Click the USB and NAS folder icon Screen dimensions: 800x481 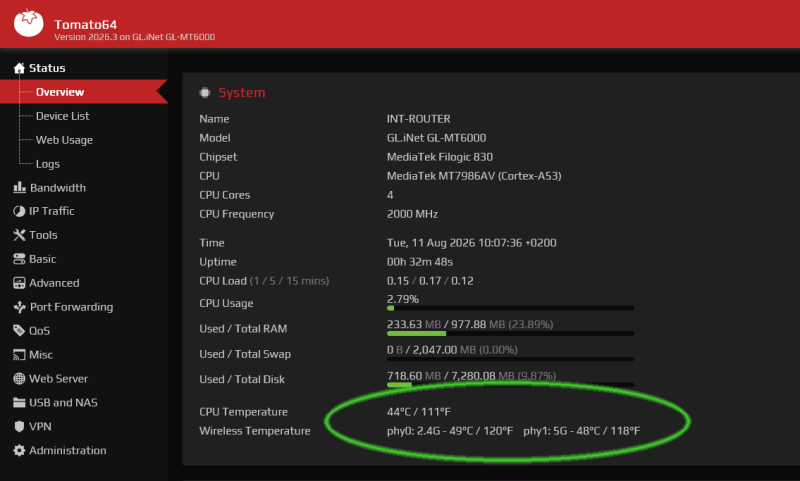[19, 402]
